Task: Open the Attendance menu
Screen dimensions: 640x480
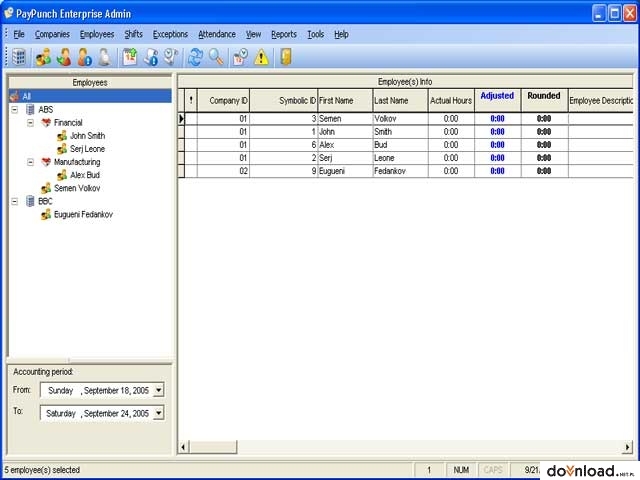Action: [x=217, y=34]
